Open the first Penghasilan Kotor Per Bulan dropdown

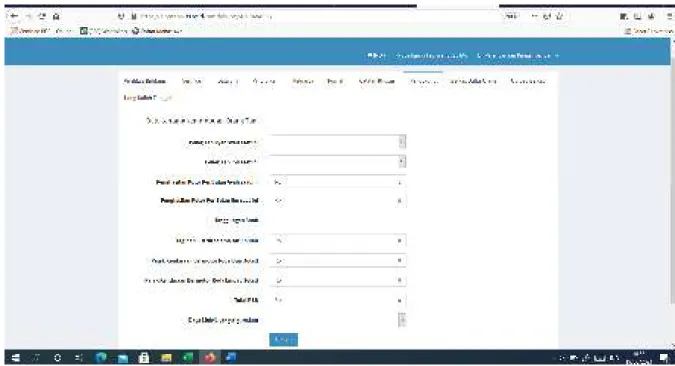pyautogui.click(x=338, y=182)
